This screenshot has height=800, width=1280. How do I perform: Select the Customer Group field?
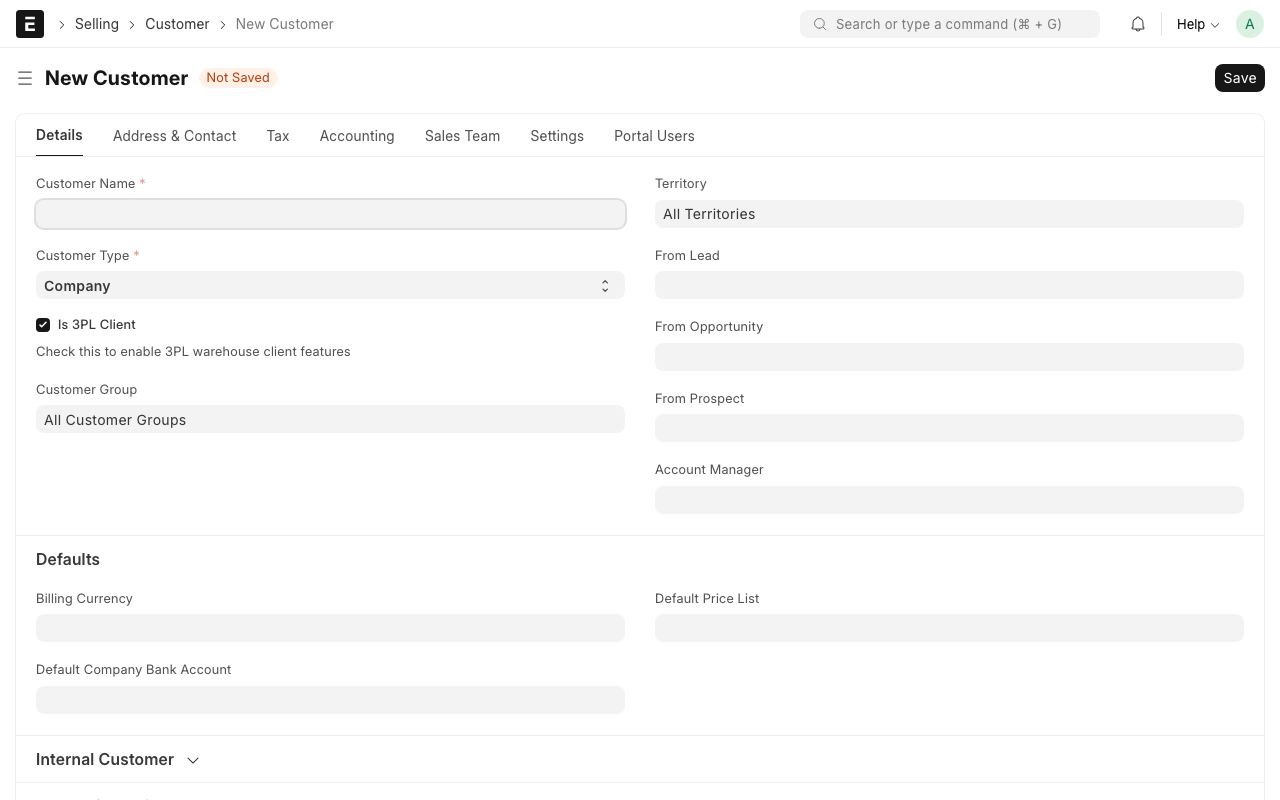coord(330,420)
